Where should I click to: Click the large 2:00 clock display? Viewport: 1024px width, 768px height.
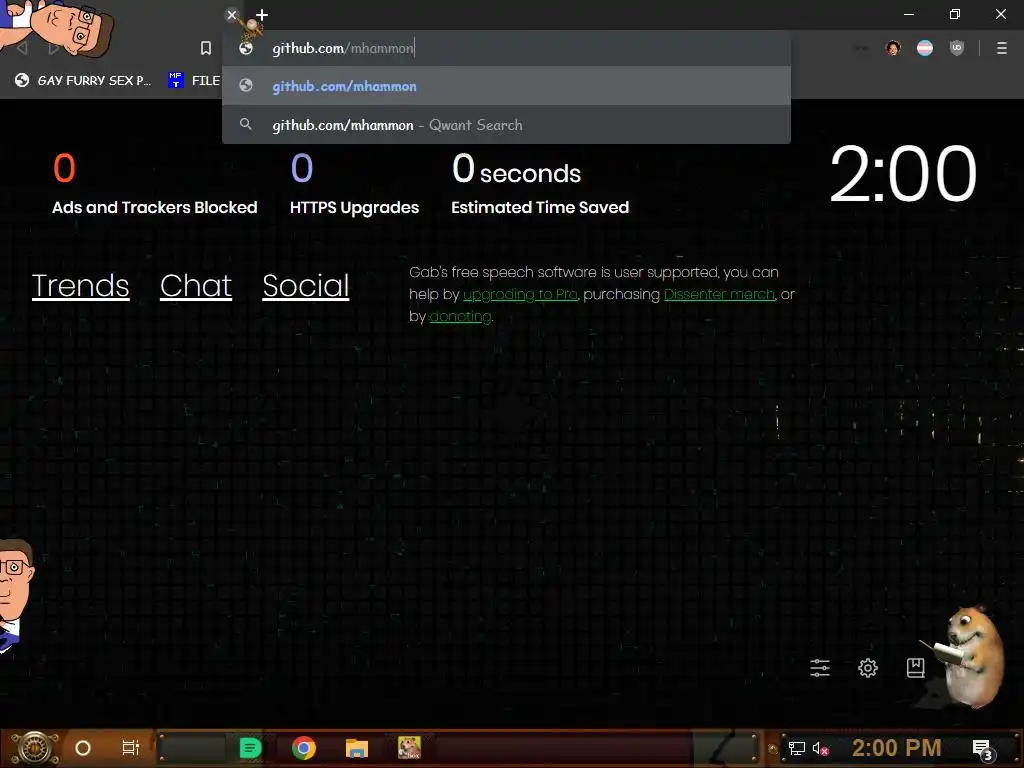[x=903, y=174]
